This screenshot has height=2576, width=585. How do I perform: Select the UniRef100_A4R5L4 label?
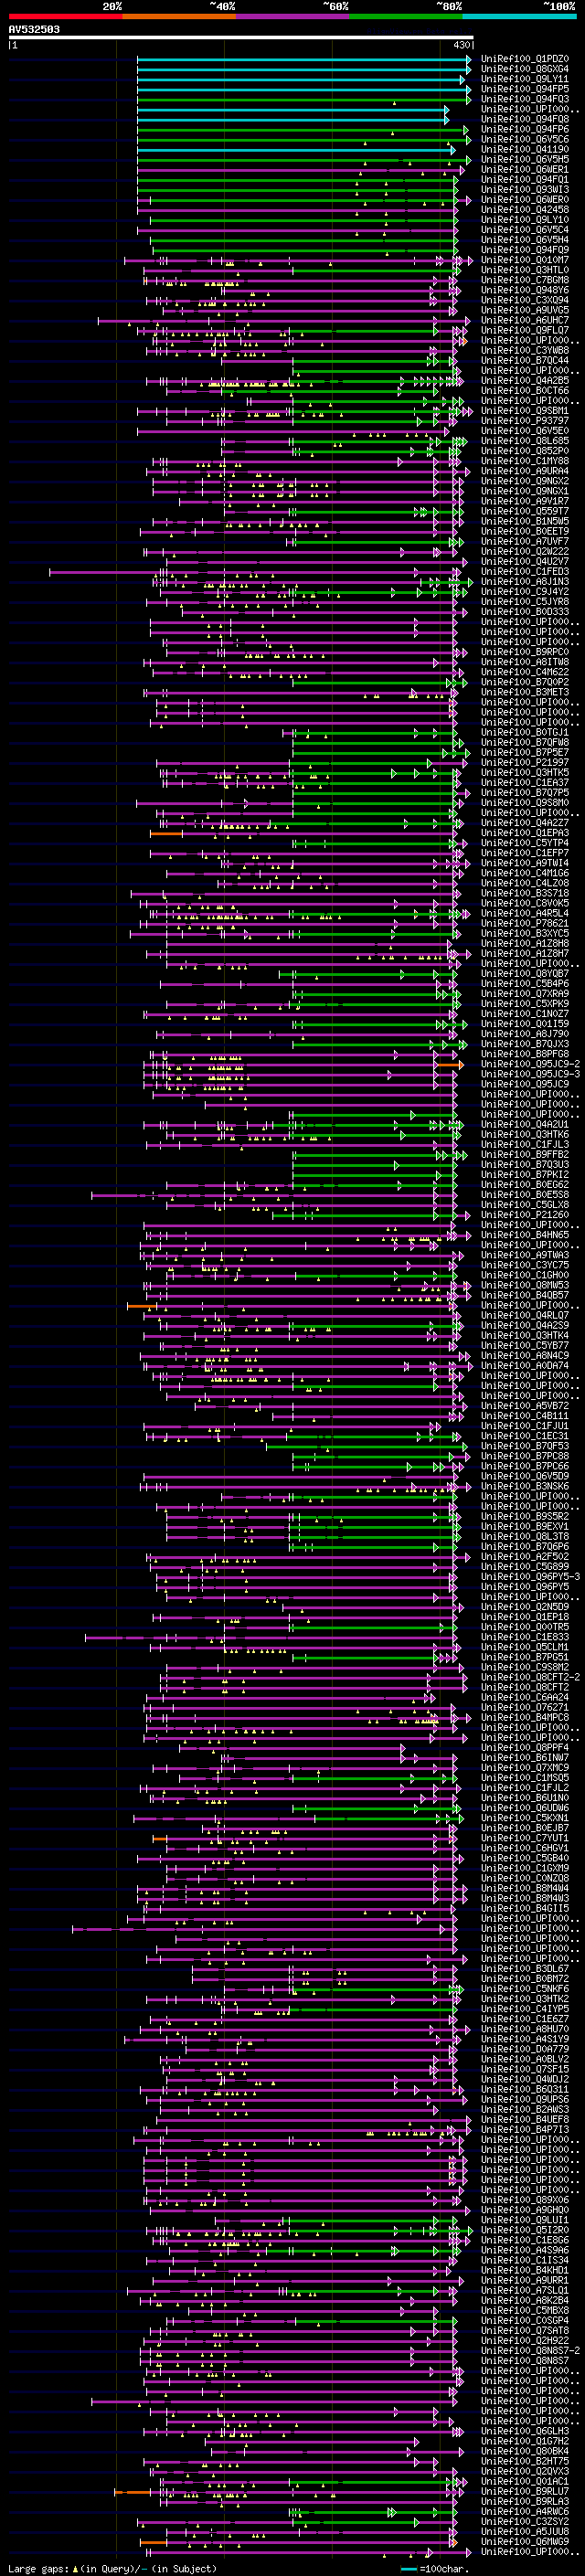pos(525,913)
